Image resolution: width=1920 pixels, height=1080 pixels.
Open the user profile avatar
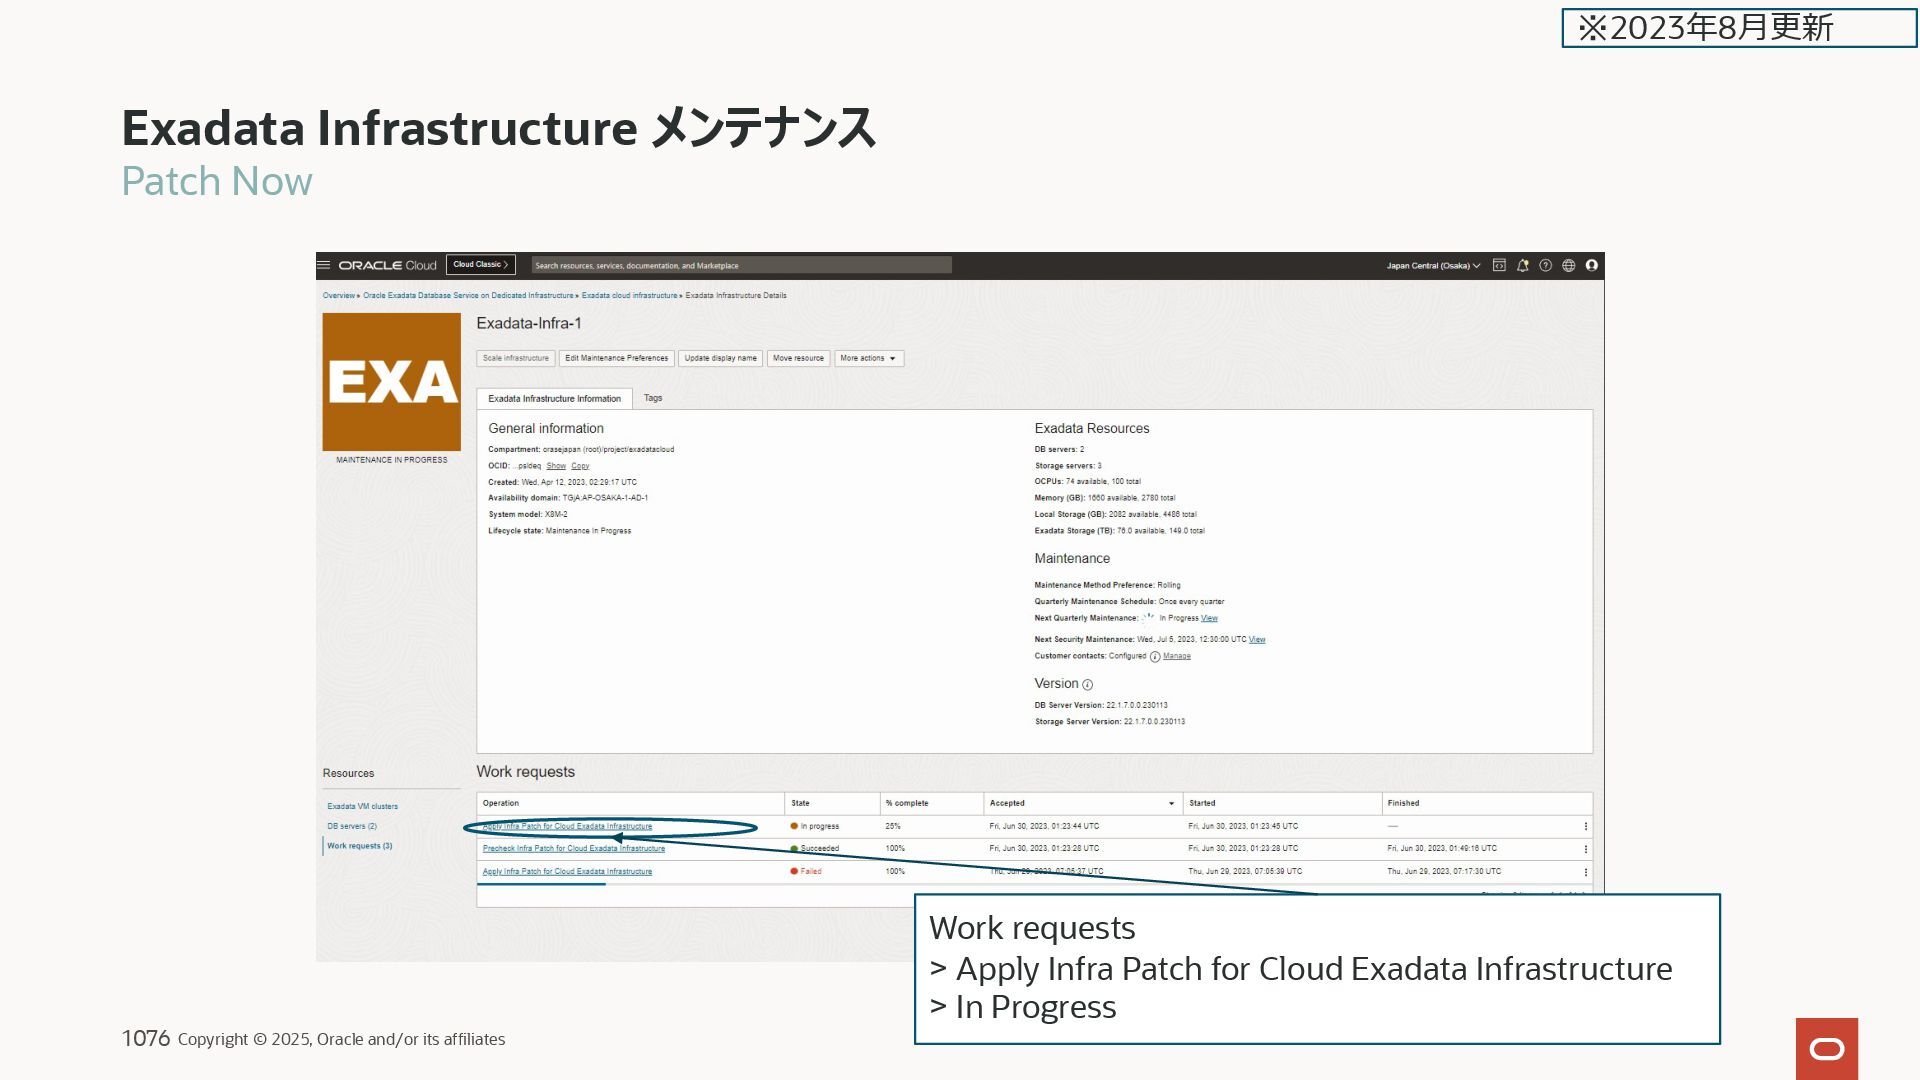click(x=1591, y=266)
